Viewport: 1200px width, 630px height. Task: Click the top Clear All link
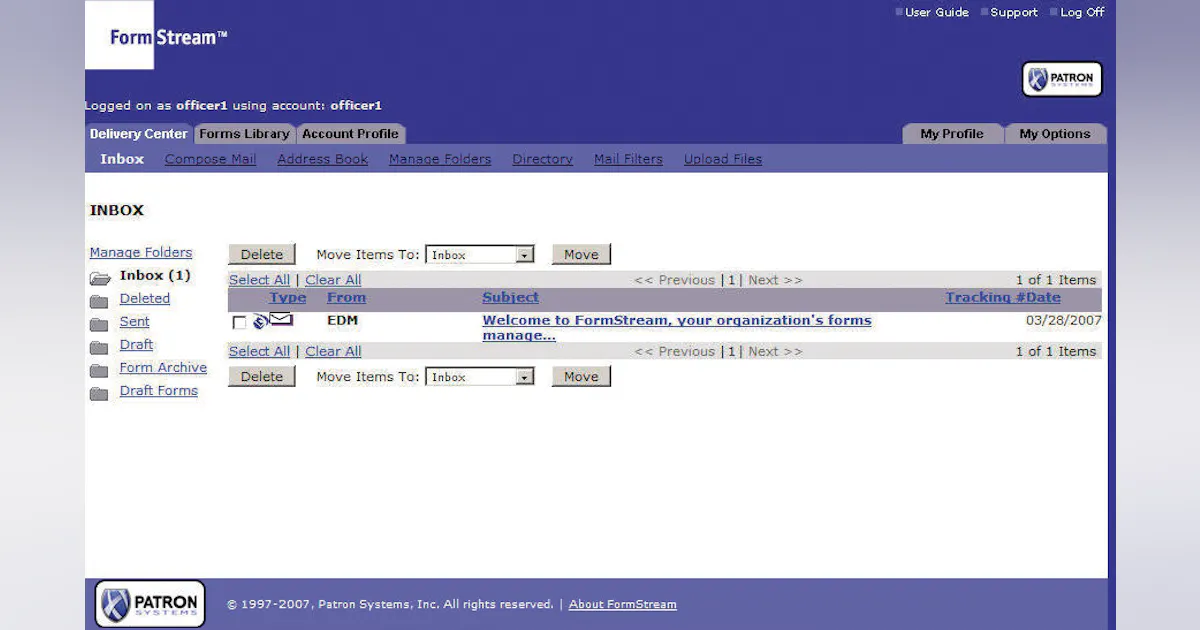[x=333, y=280]
